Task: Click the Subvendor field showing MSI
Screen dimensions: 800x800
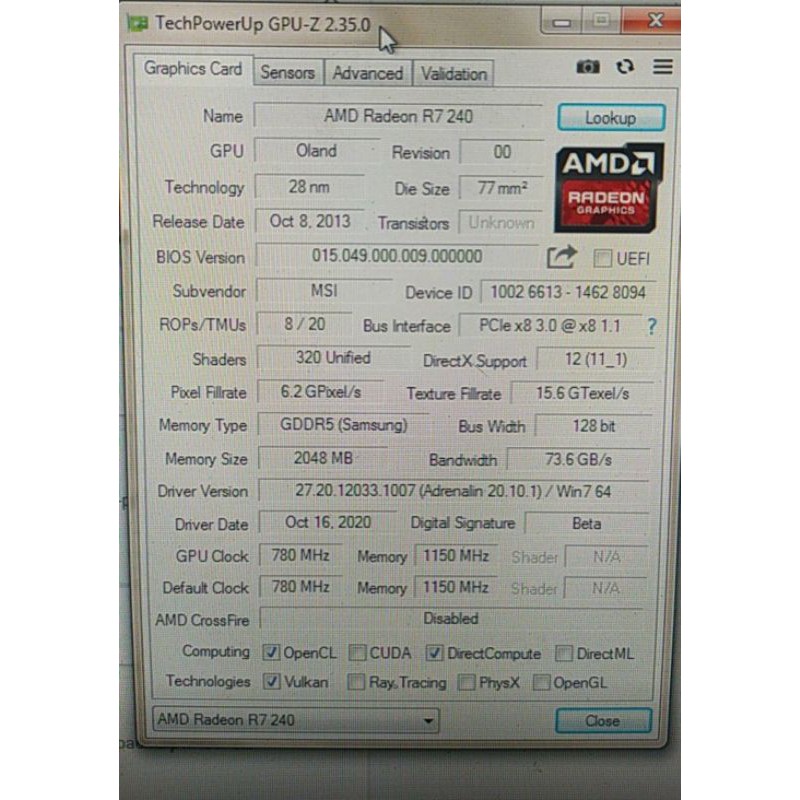Action: point(324,290)
